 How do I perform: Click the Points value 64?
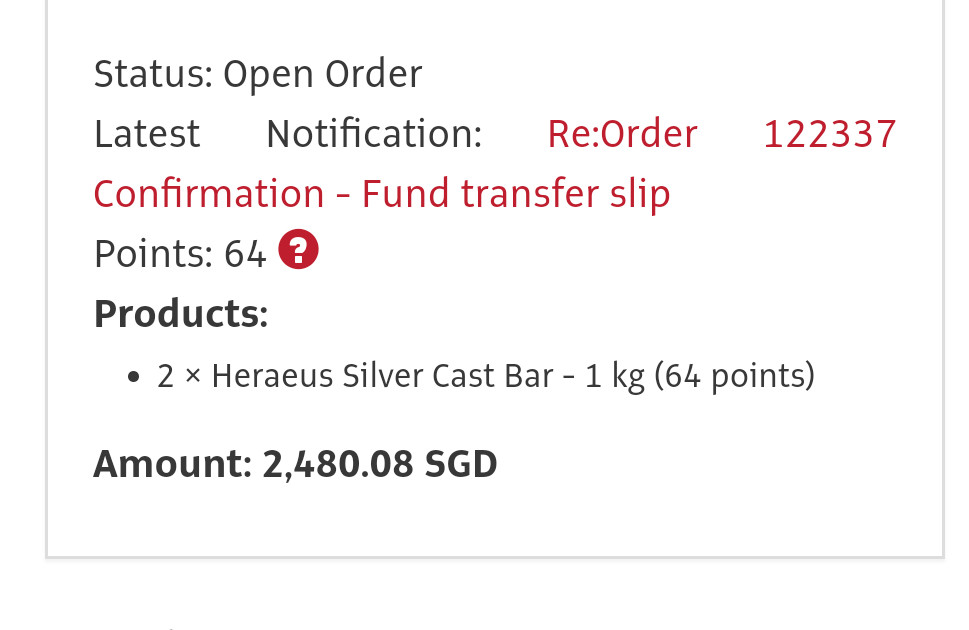click(245, 255)
